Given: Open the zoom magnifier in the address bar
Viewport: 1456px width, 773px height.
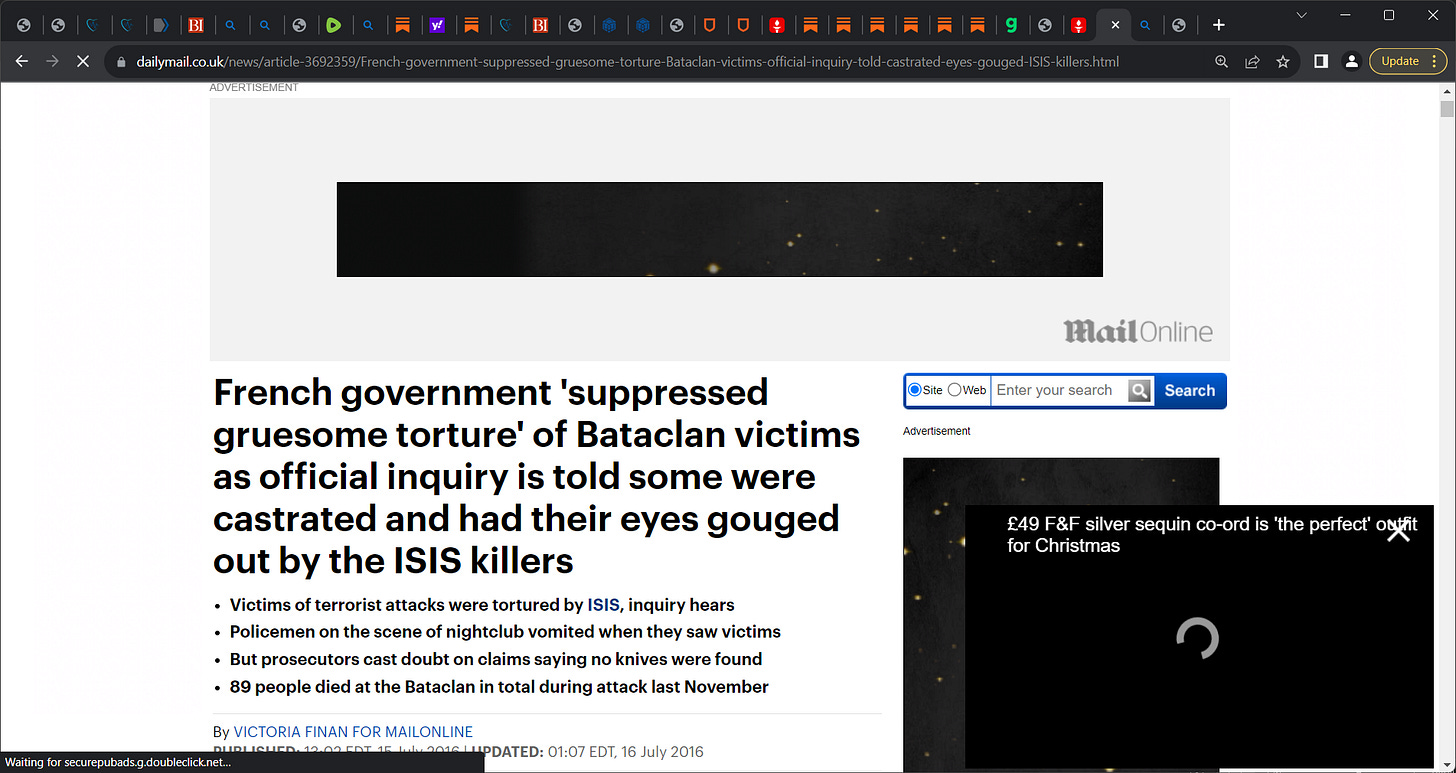Looking at the screenshot, I should click(x=1221, y=62).
